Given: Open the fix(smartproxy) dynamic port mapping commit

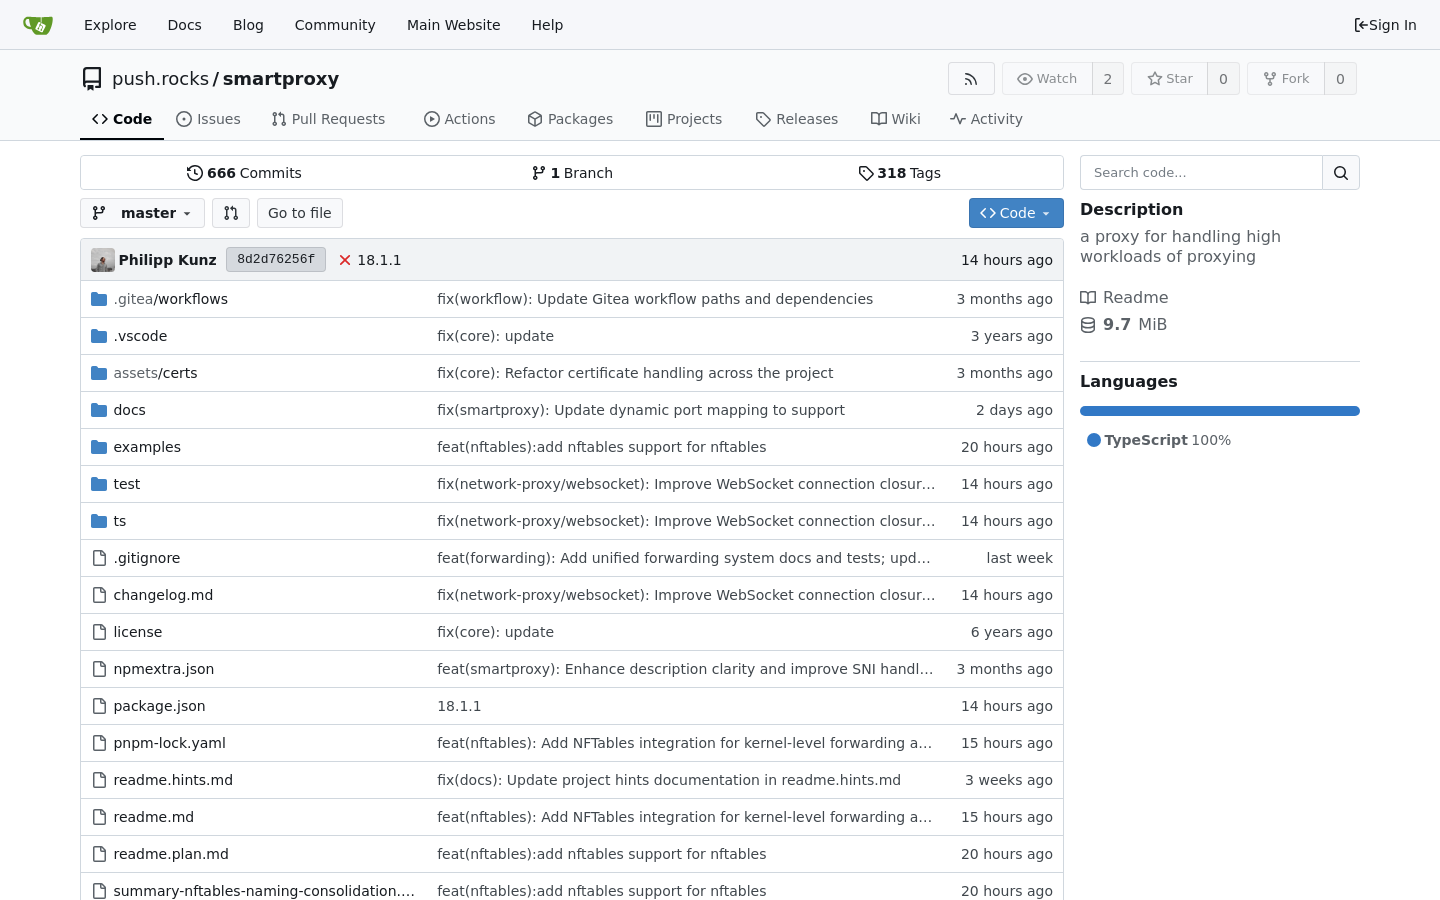Looking at the screenshot, I should (x=641, y=410).
